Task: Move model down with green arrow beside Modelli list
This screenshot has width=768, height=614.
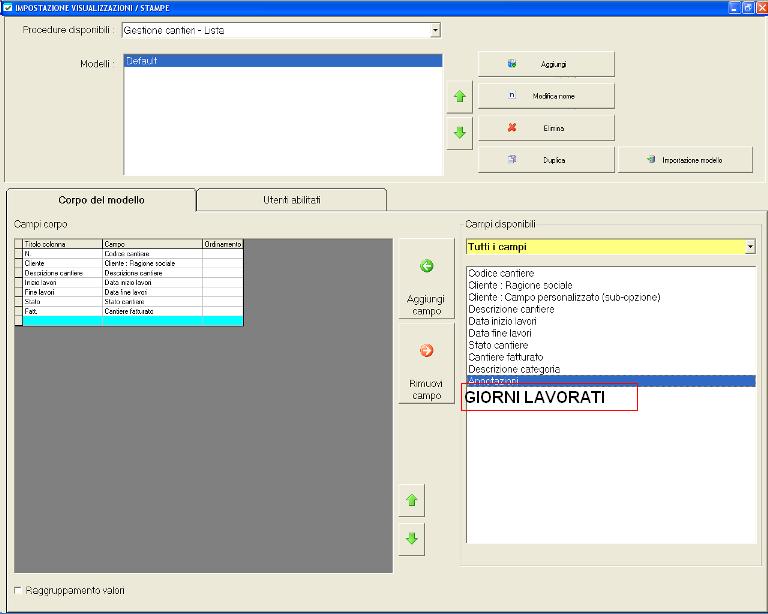Action: pyautogui.click(x=459, y=133)
